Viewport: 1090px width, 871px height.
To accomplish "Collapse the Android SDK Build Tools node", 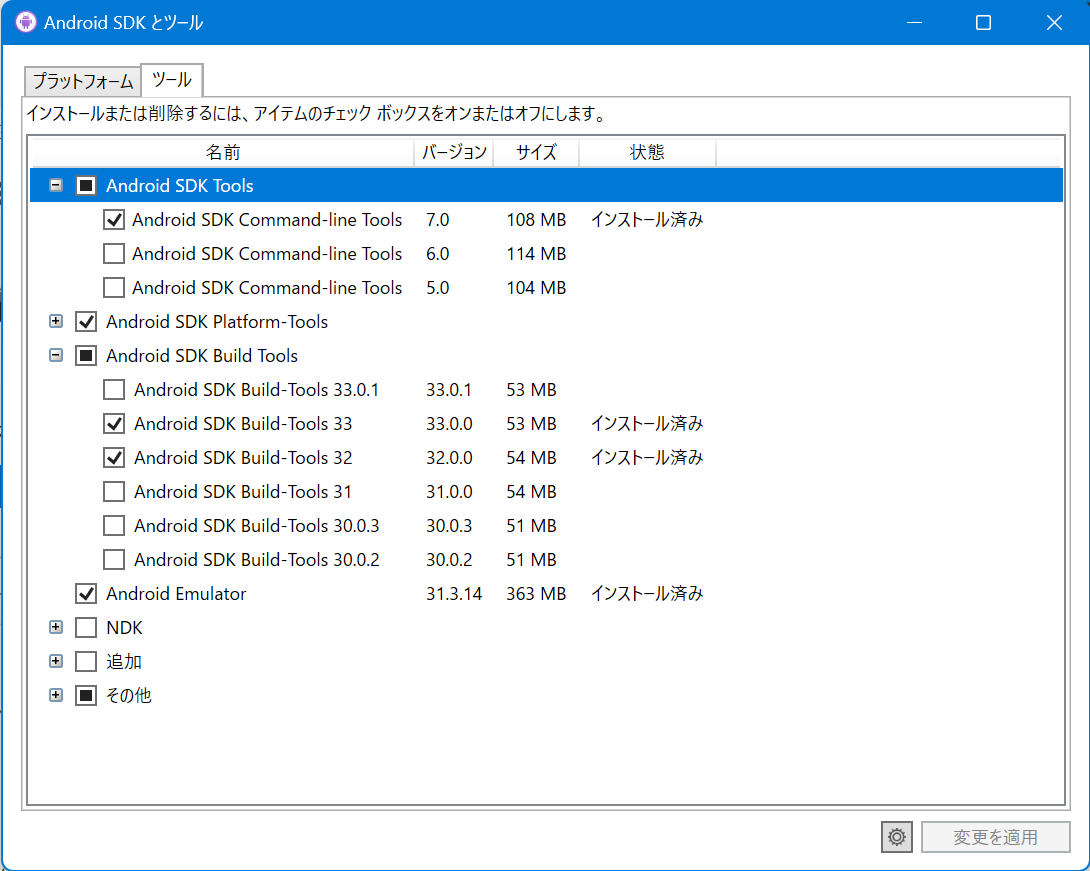I will [x=56, y=356].
